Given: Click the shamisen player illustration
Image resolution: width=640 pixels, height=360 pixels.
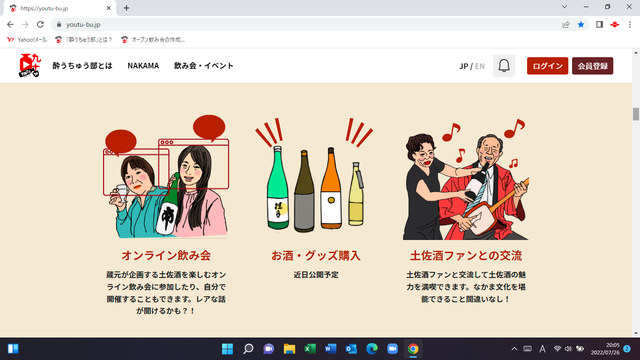Looking at the screenshot, I should tap(466, 179).
